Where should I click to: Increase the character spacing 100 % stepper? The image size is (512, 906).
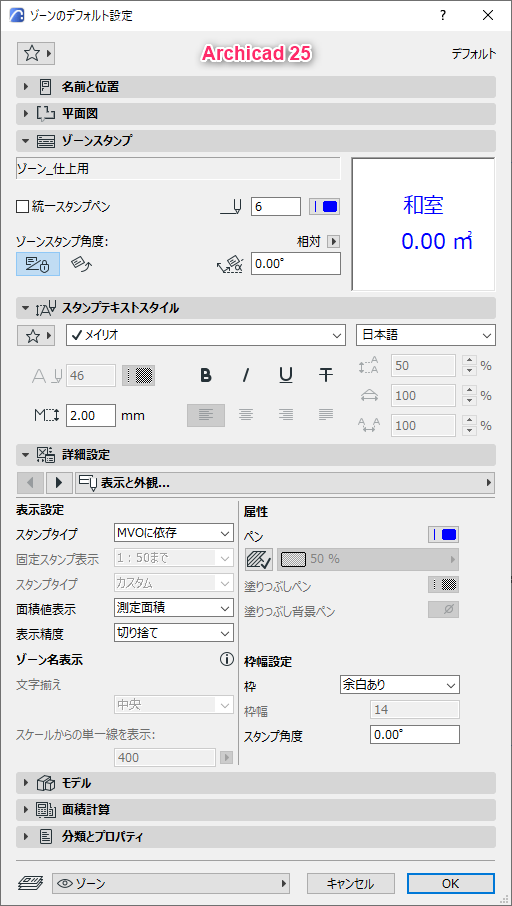[x=470, y=421]
